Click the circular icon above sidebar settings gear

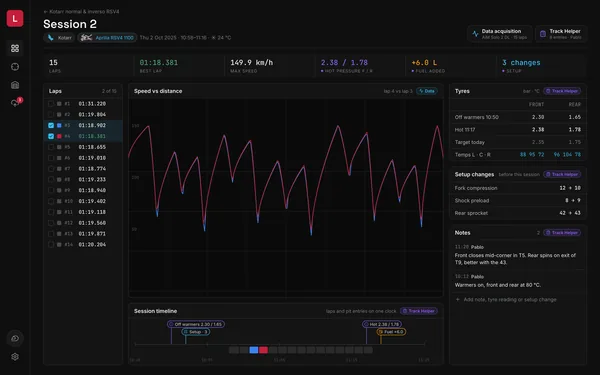15,338
